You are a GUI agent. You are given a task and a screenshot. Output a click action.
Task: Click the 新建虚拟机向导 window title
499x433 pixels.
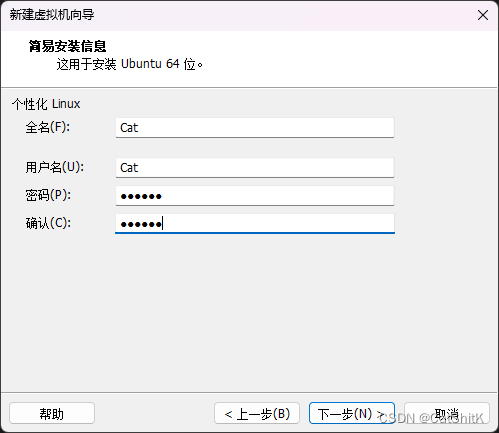52,15
